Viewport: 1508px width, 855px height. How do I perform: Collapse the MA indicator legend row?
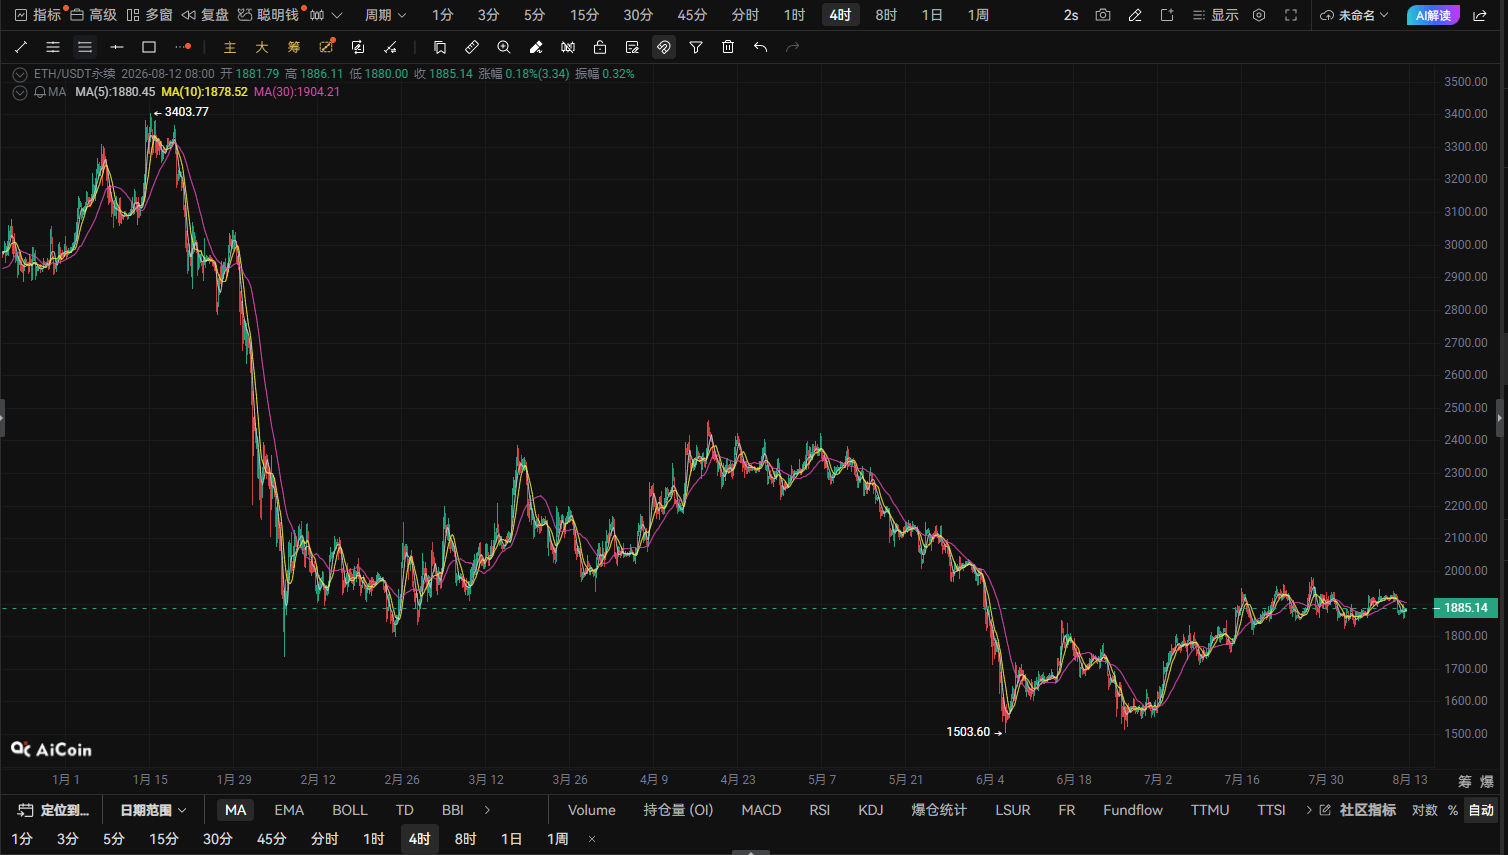(x=19, y=92)
